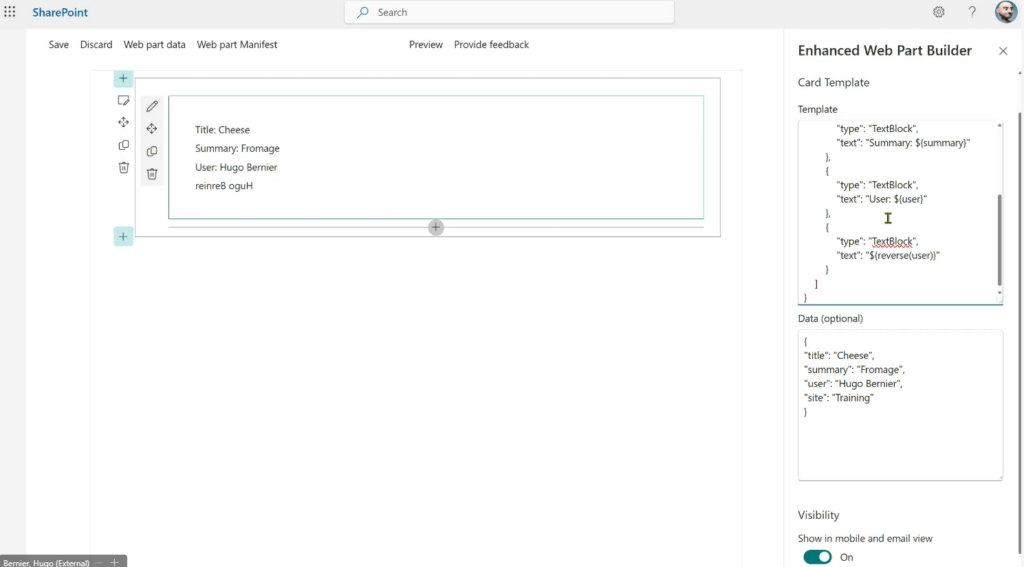Screen dimensions: 1024x567
Task: Open the user profile picture menu
Action: 1006,12
